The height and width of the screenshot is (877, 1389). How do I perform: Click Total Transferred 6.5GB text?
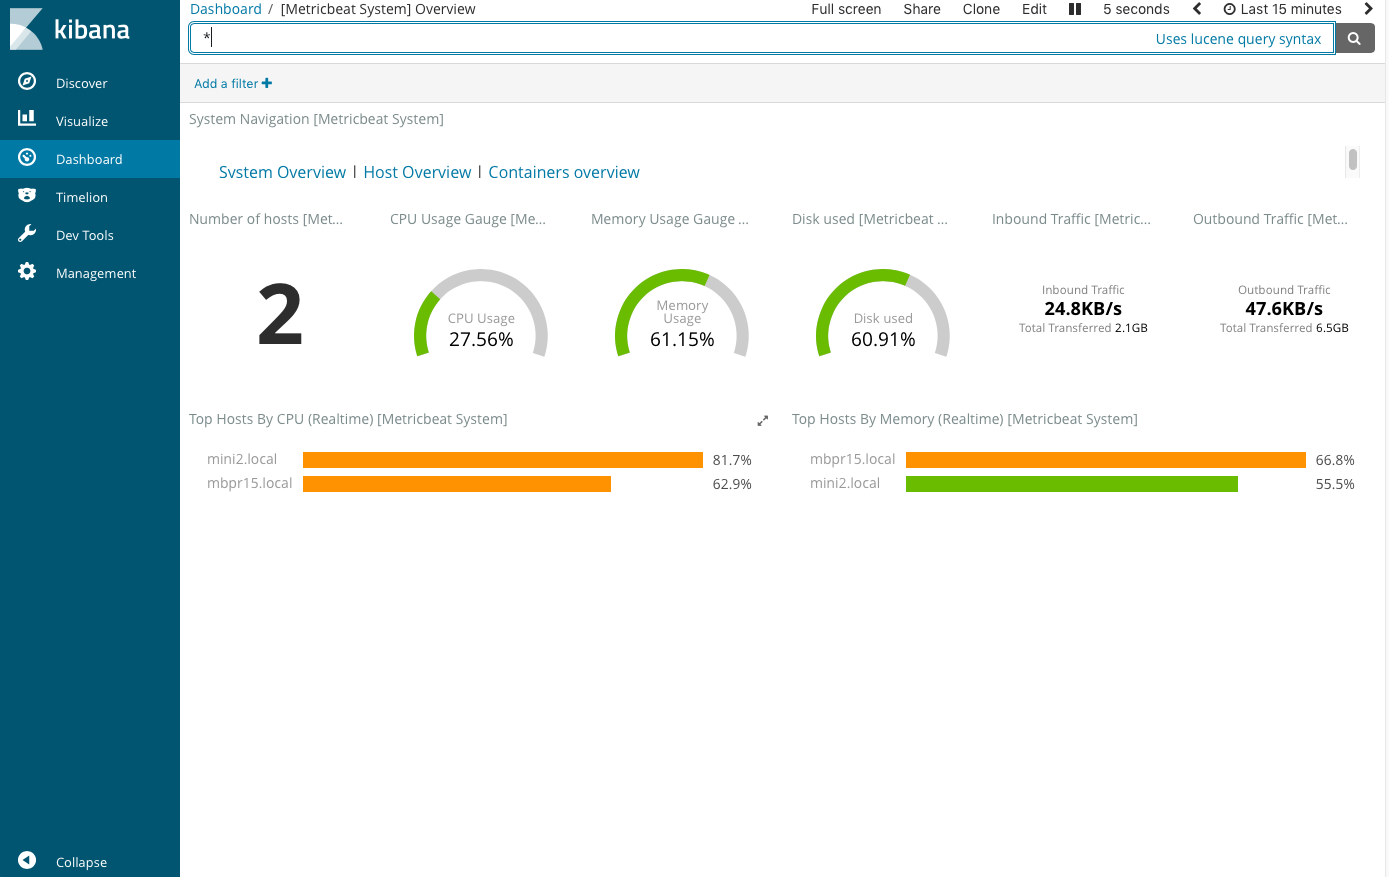(1284, 328)
